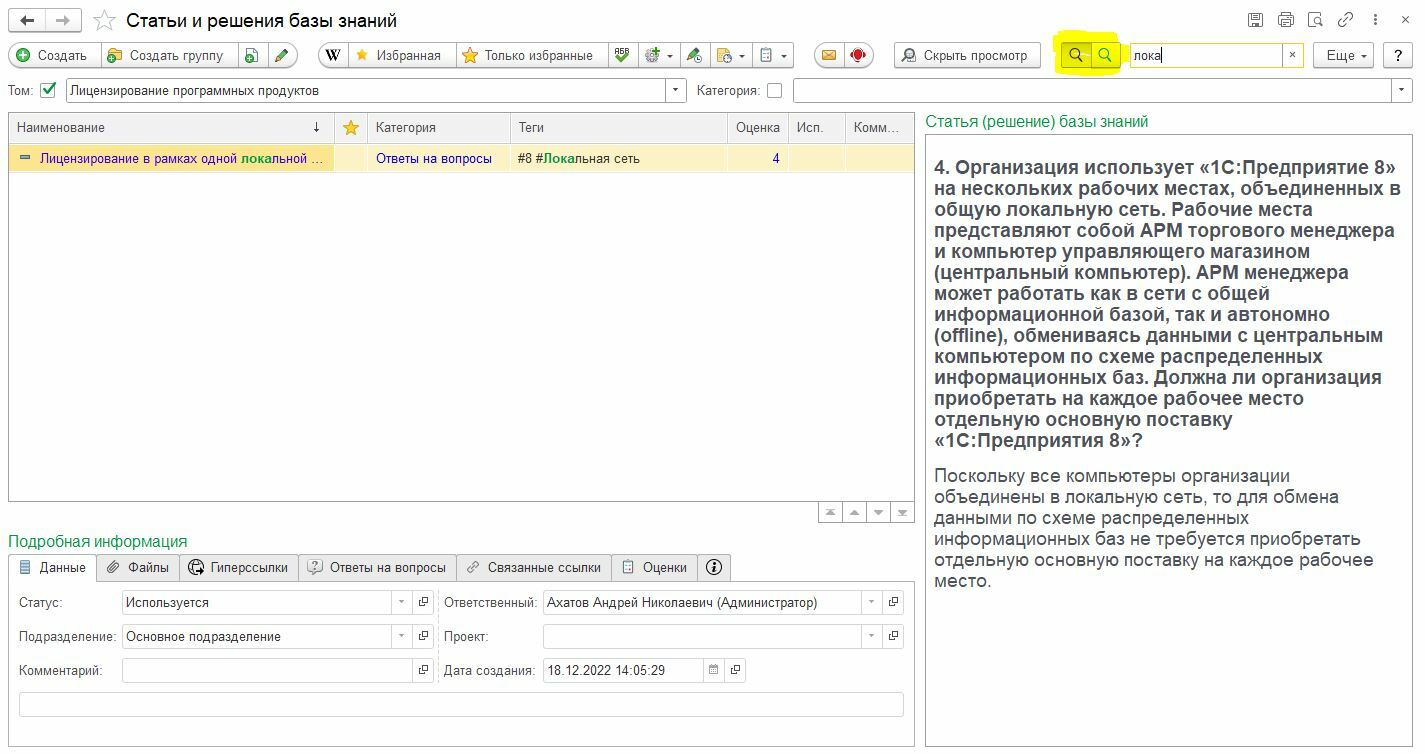Open the Ответственный field's open-form icon
This screenshot has width=1425, height=754.
coord(893,602)
